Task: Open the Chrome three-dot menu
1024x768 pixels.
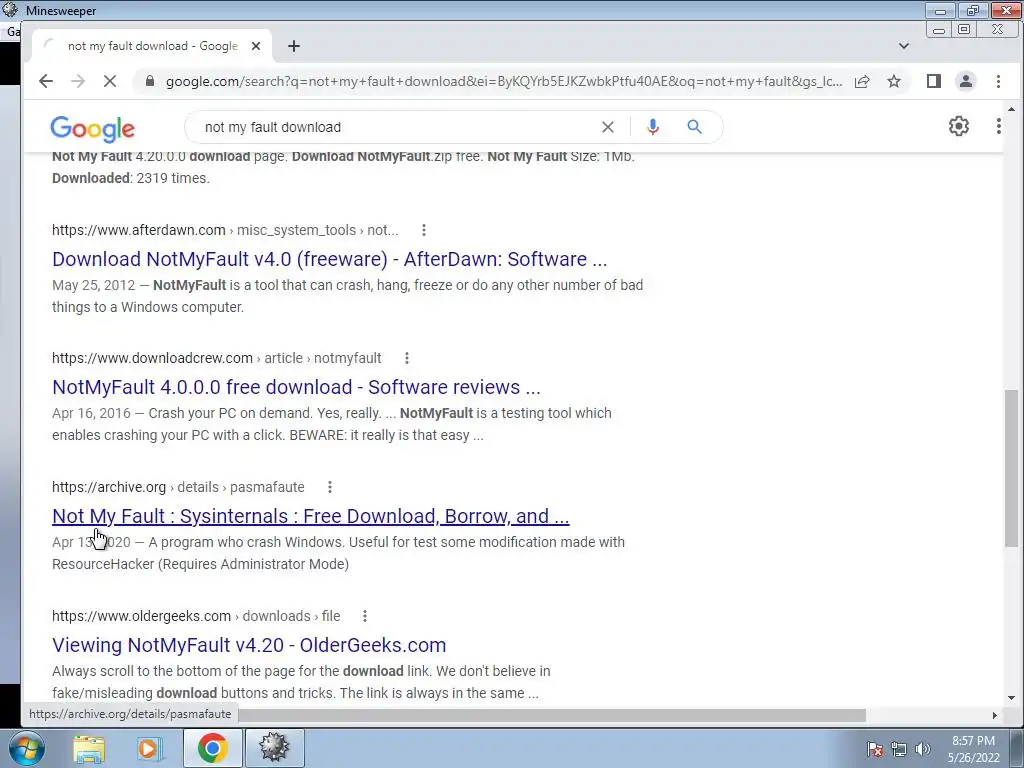Action: coord(998,81)
